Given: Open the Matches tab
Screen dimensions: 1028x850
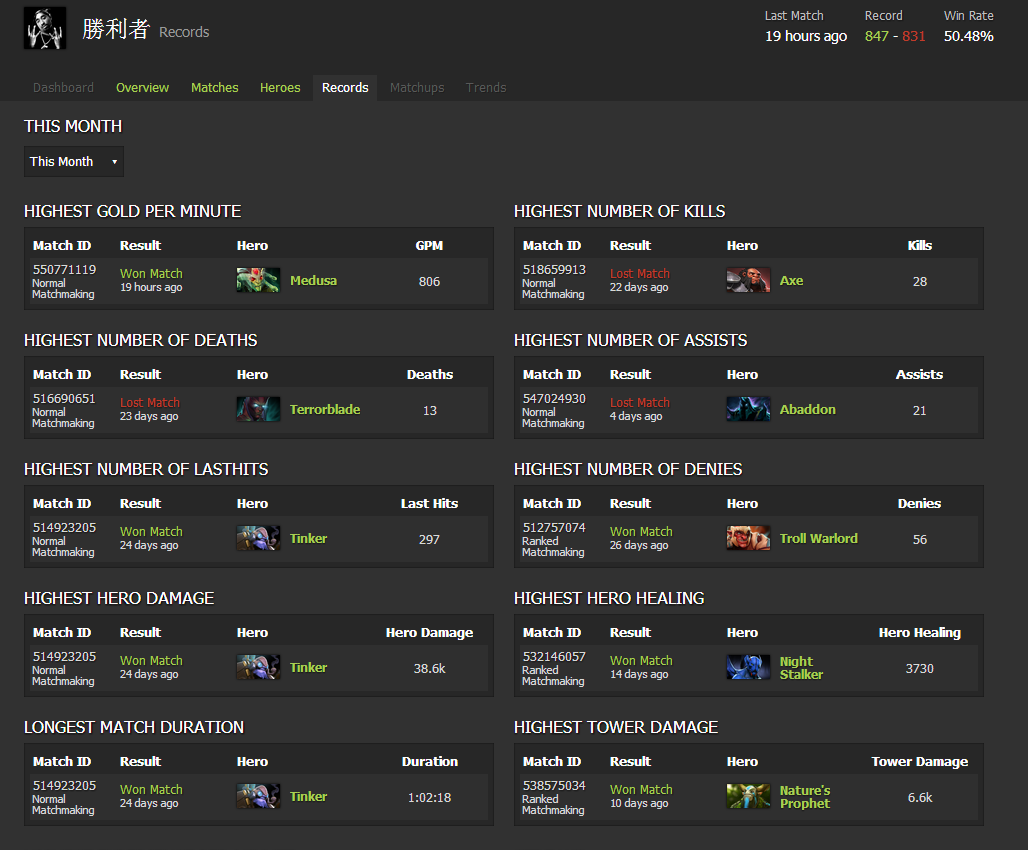Looking at the screenshot, I should point(215,88).
